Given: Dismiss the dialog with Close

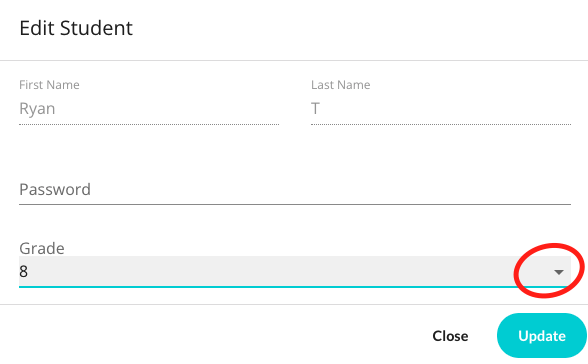Looking at the screenshot, I should [x=450, y=336].
